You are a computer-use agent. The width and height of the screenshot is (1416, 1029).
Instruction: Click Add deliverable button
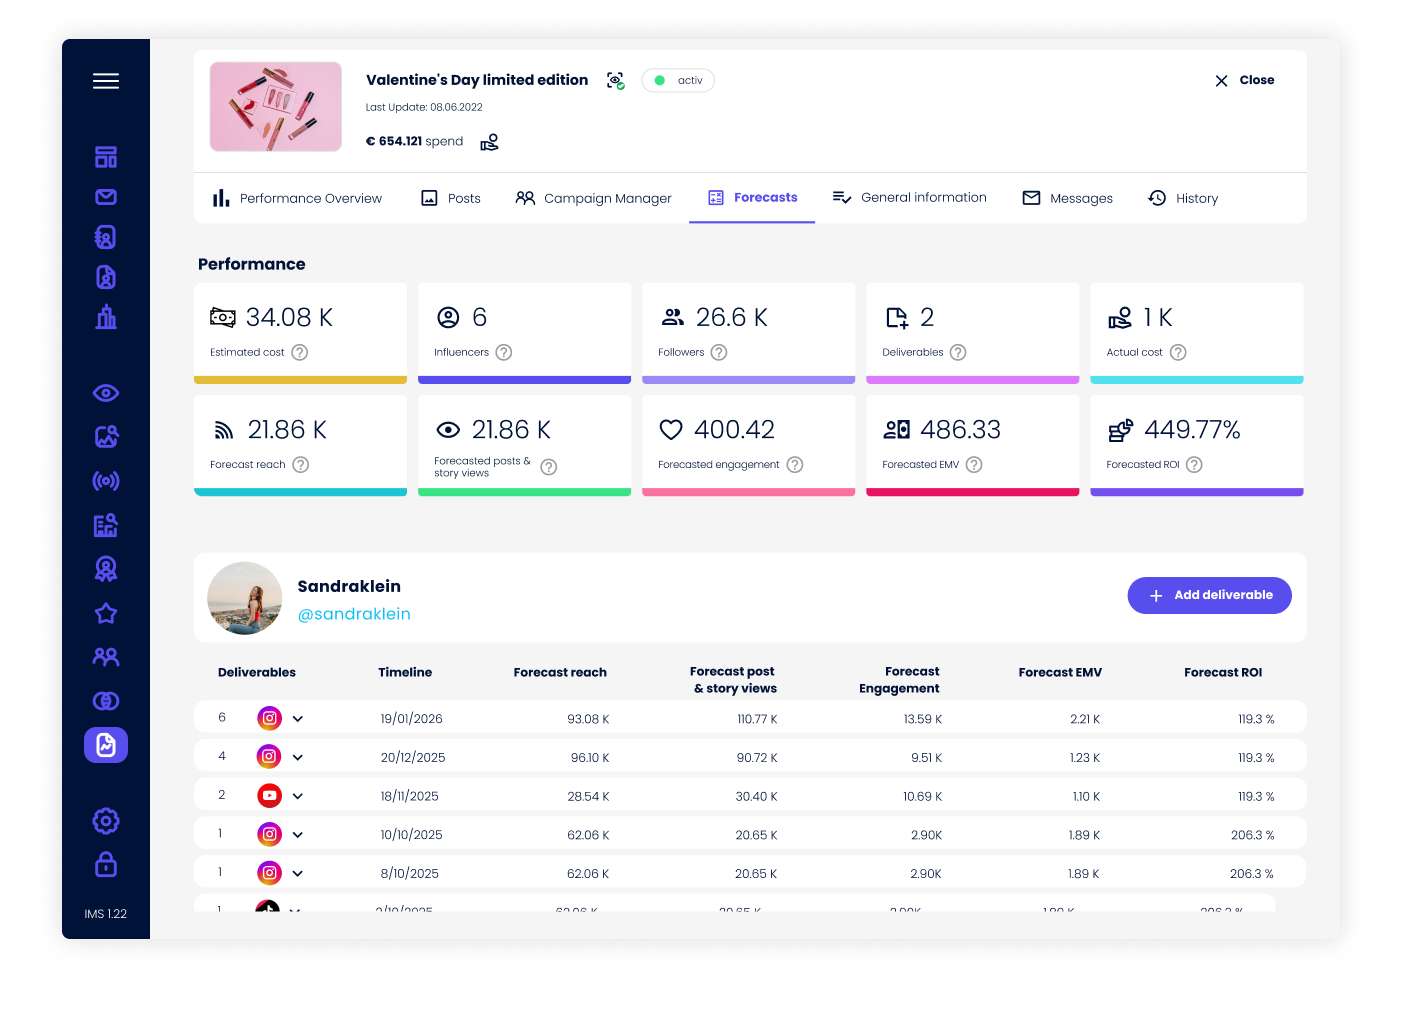coord(1209,595)
